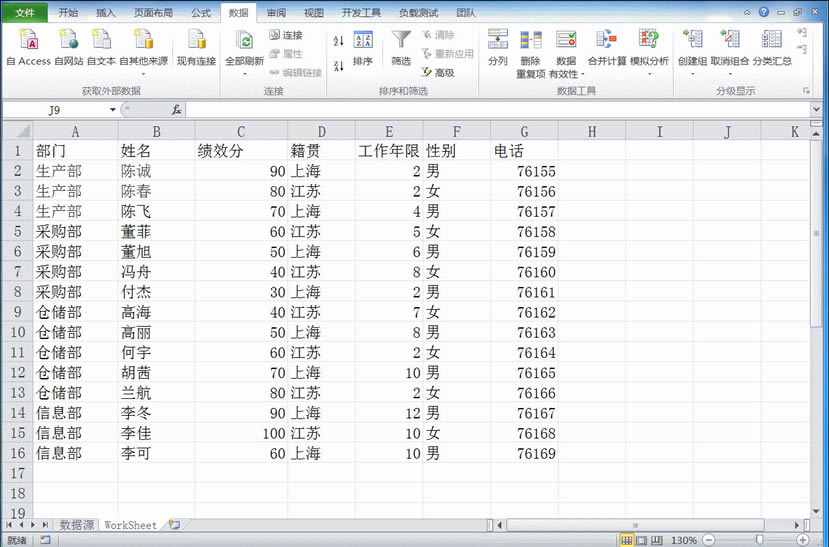
Task: Select cell with name 陈诚
Action: (x=156, y=171)
